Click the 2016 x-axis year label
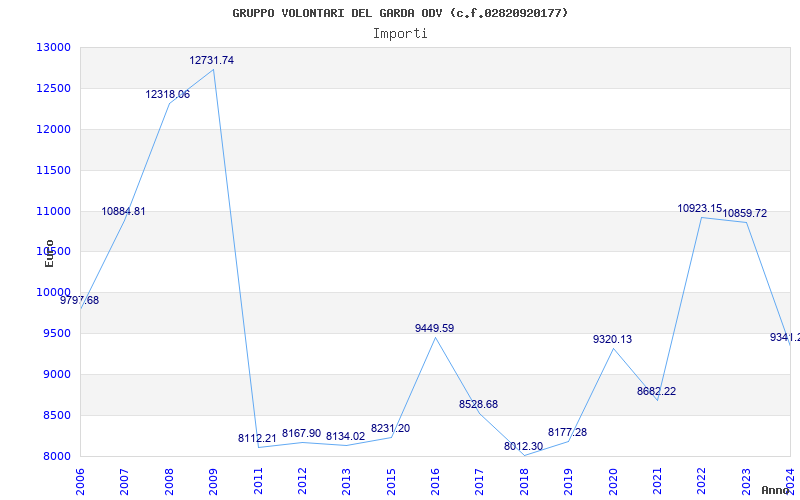 435,481
